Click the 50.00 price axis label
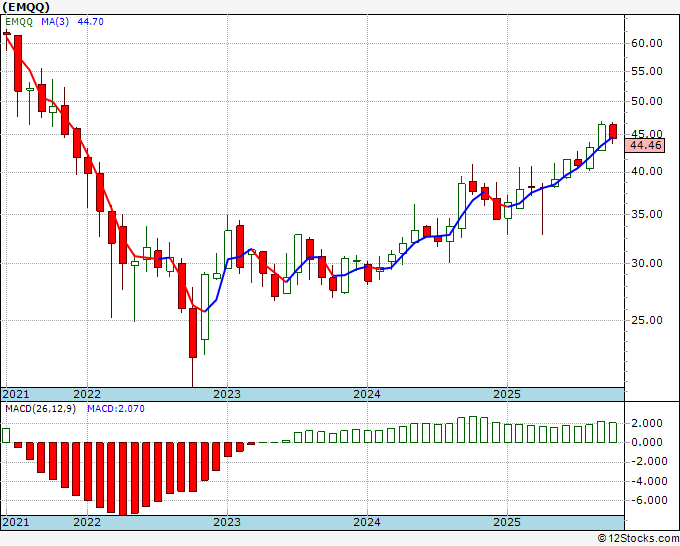680x546 pixels. pos(647,101)
